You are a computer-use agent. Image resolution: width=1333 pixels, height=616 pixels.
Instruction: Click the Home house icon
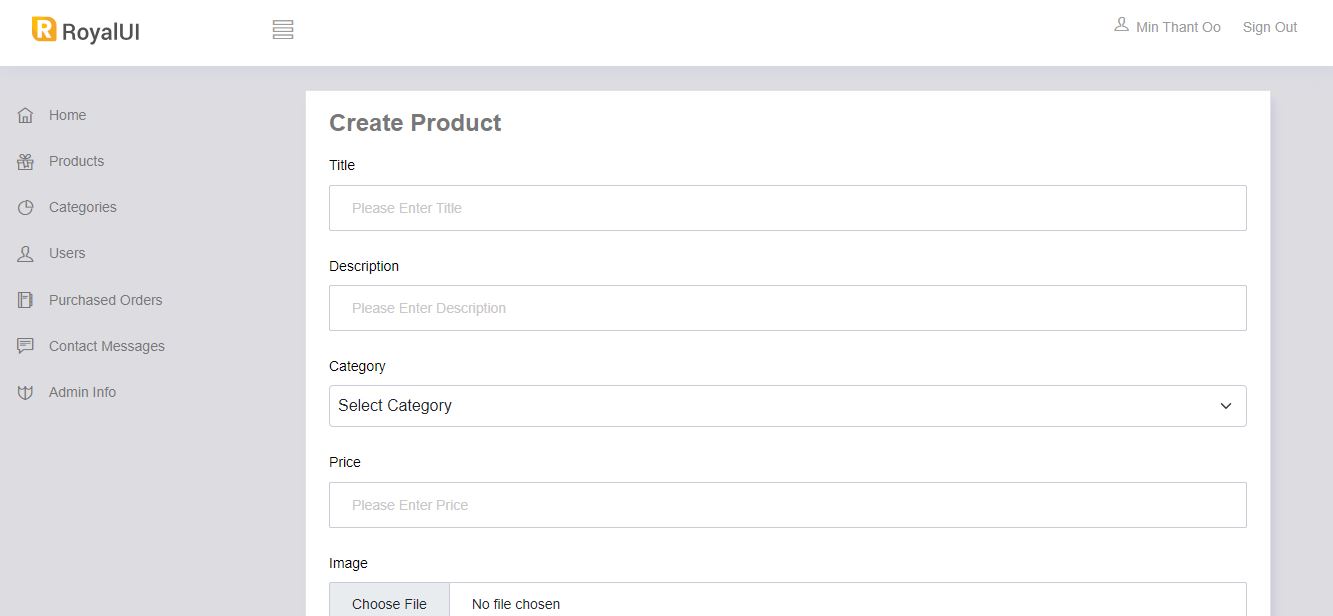[26, 115]
